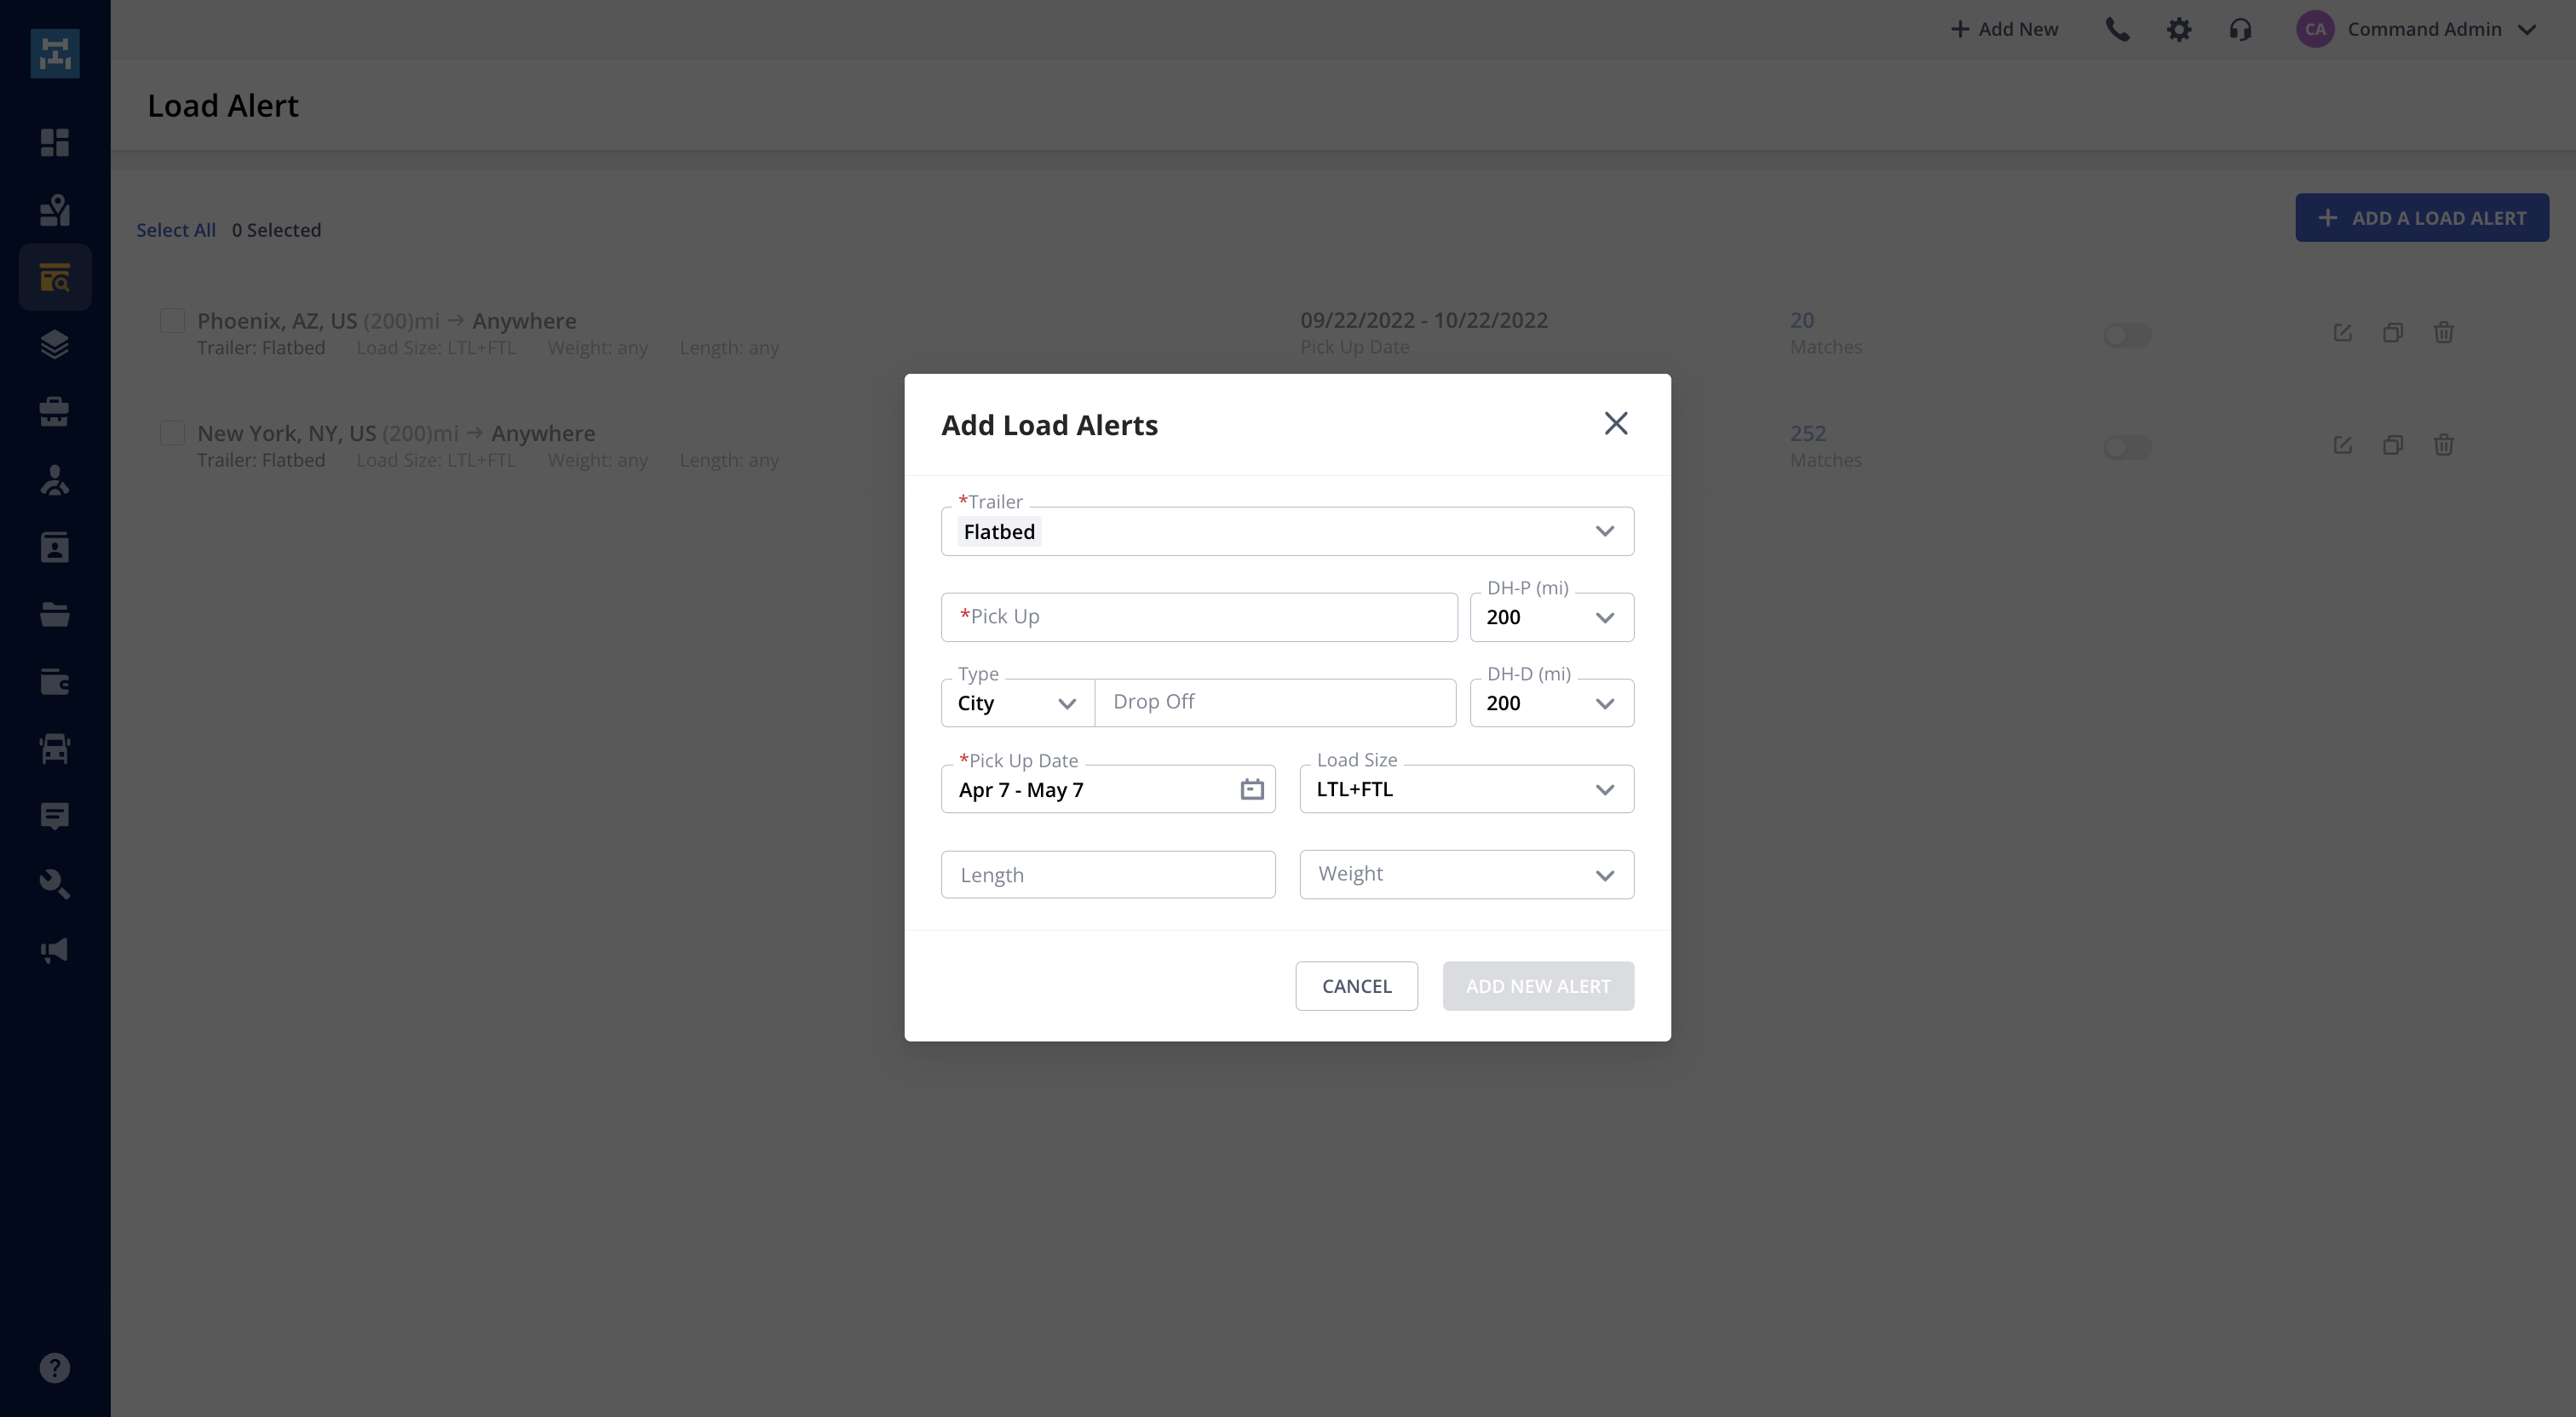Image resolution: width=2576 pixels, height=1417 pixels.
Task: Open the layers stack sidebar icon
Action: [x=55, y=344]
